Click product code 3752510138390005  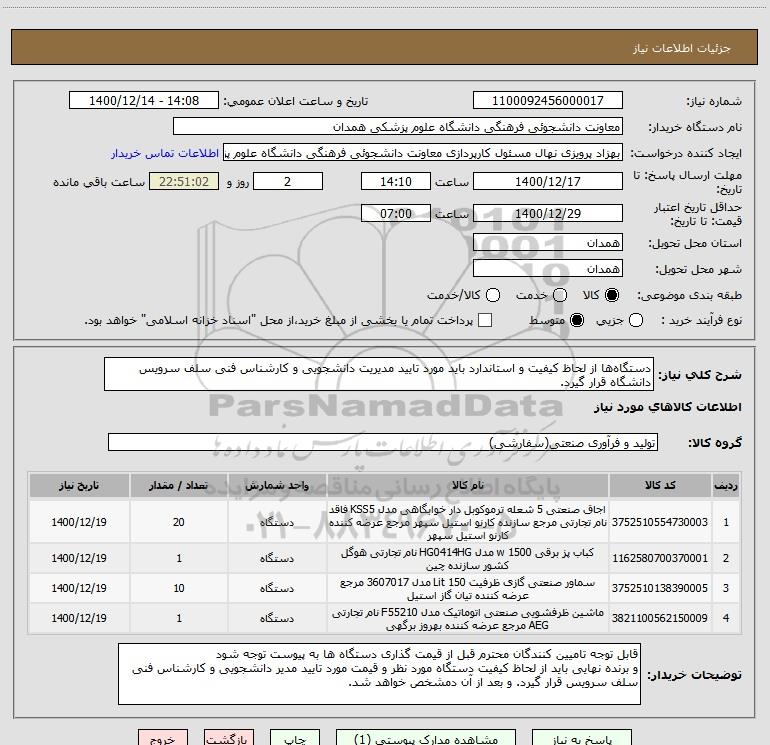660,588
